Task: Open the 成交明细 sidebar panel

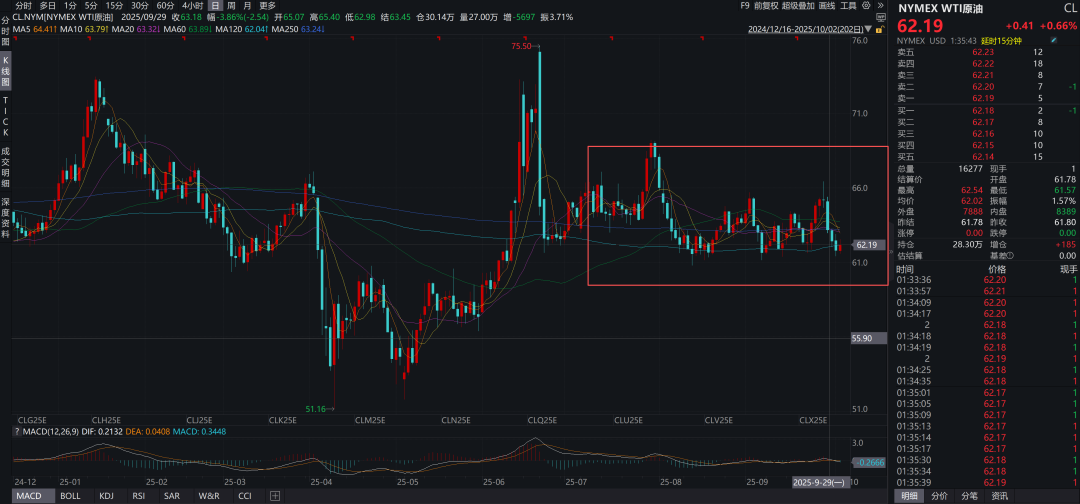Action: 5,171
